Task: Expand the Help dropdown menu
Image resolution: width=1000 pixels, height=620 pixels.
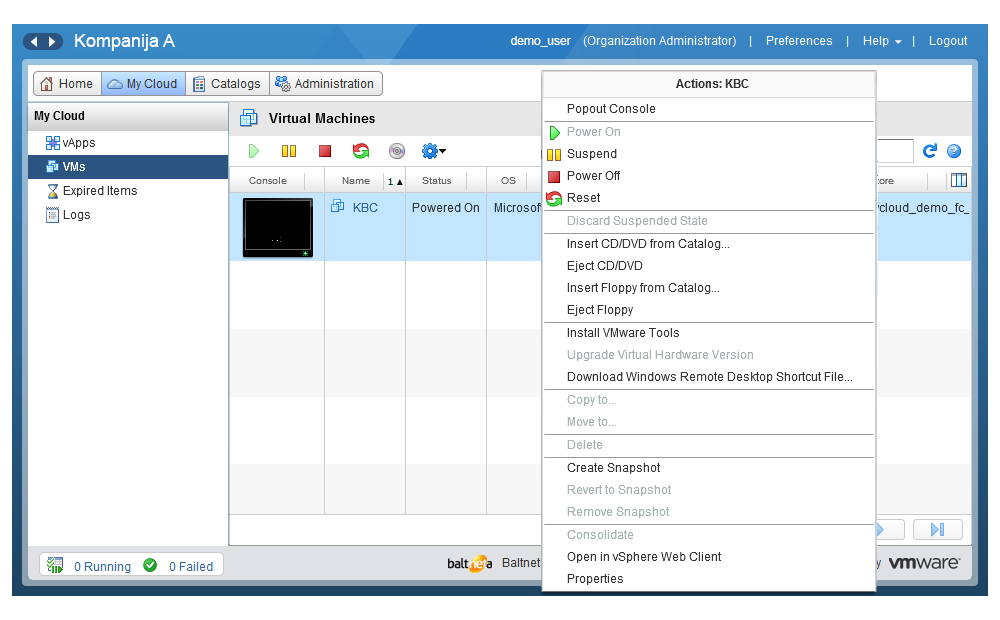Action: coord(881,41)
